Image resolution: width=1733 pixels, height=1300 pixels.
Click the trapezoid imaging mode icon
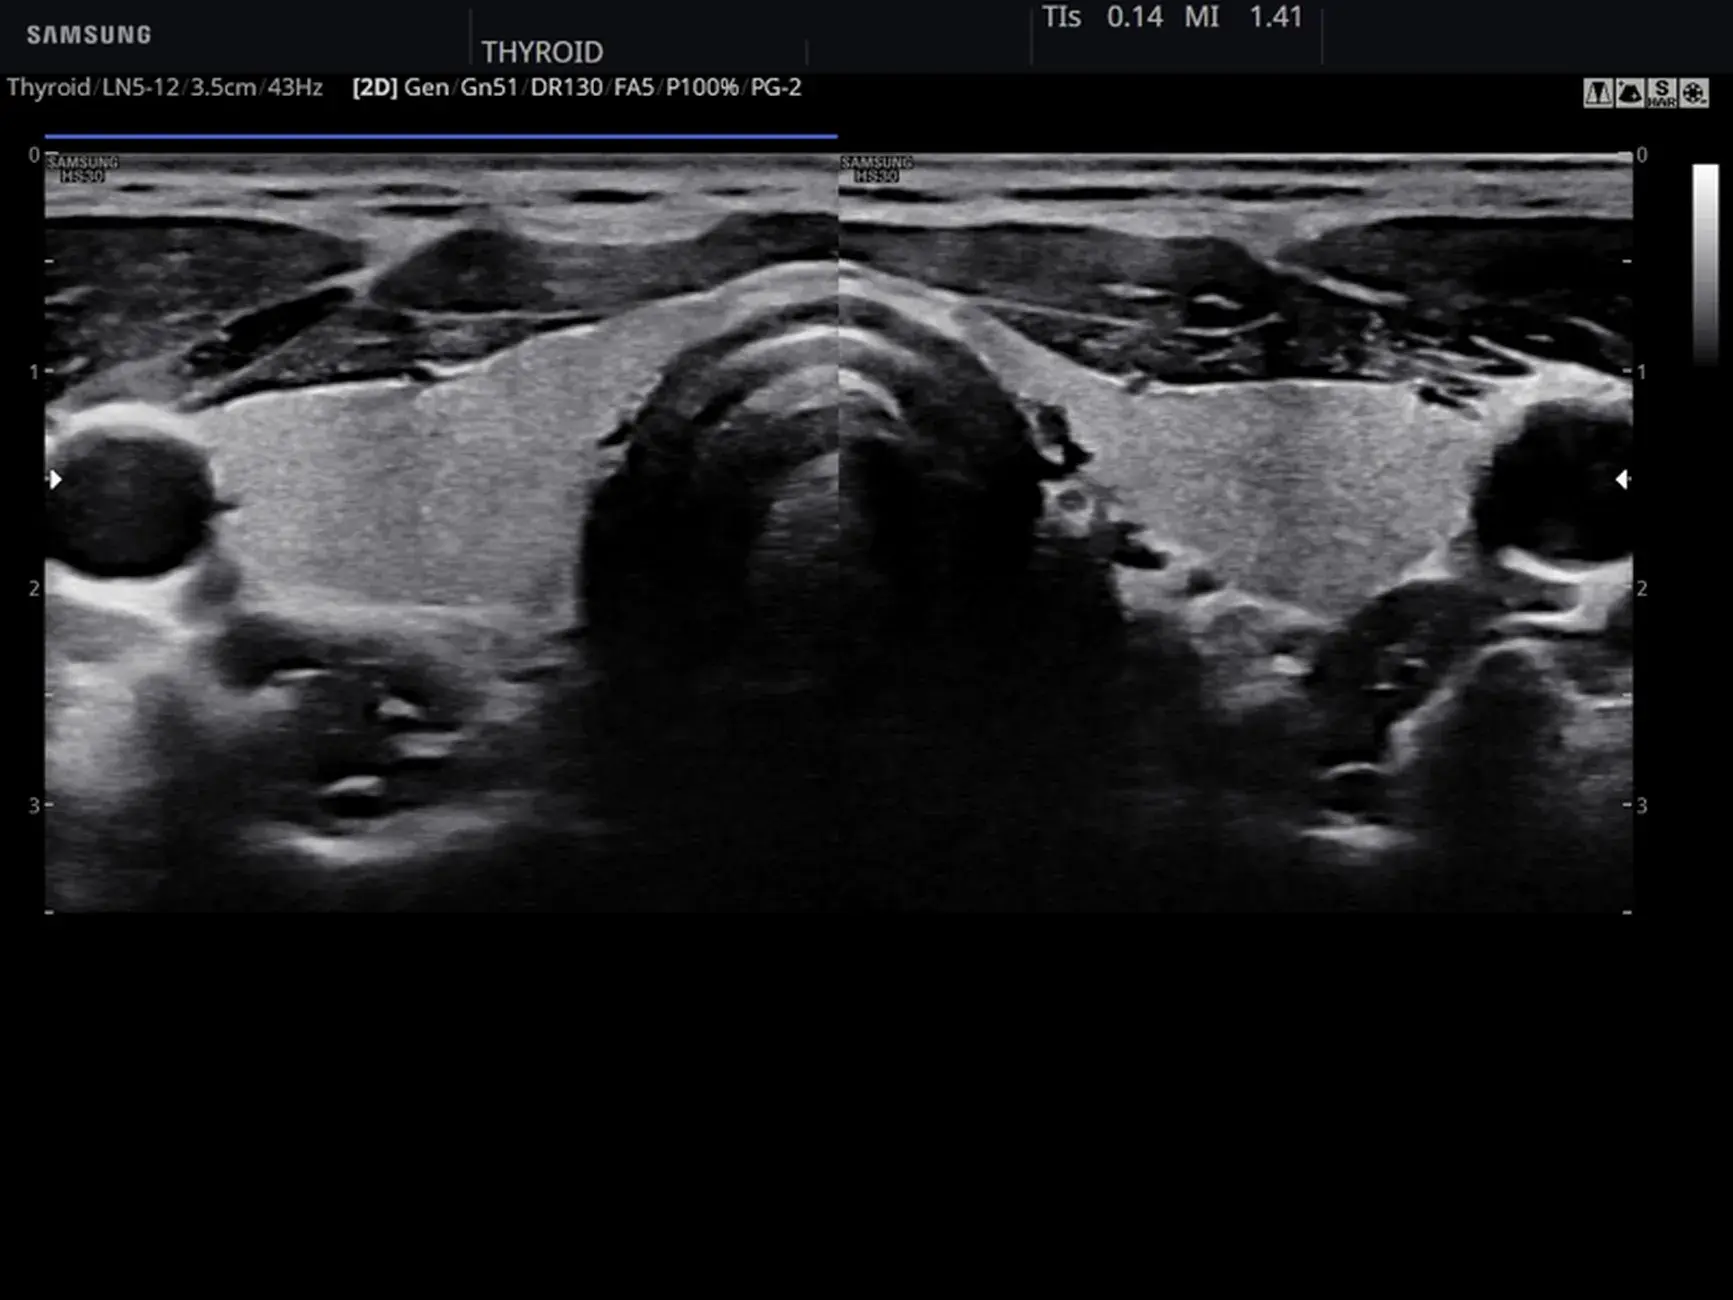(1597, 93)
